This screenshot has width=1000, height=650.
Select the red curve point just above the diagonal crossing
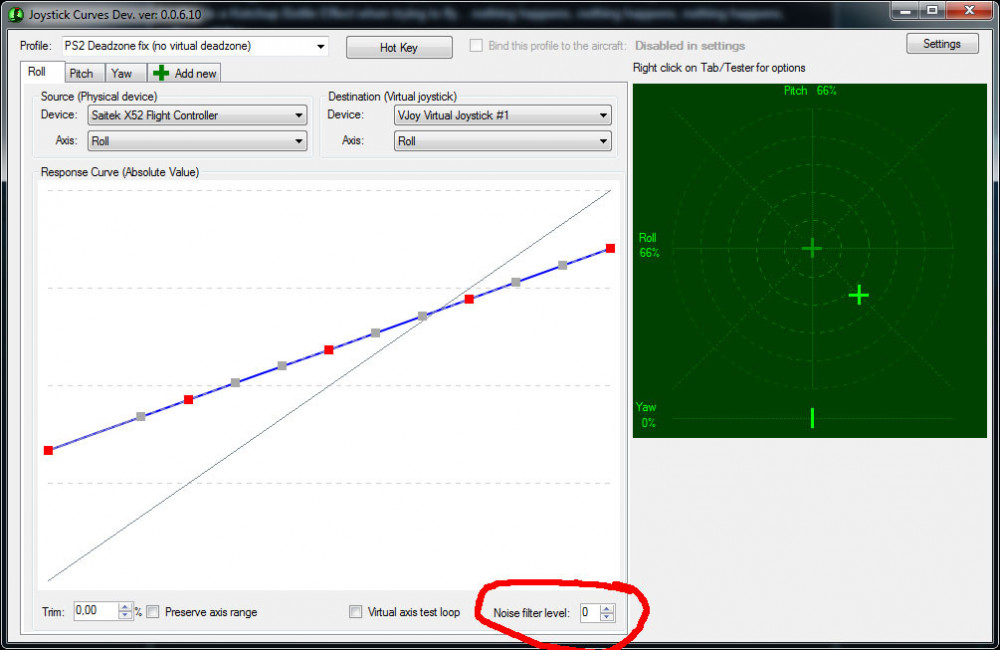tap(469, 299)
